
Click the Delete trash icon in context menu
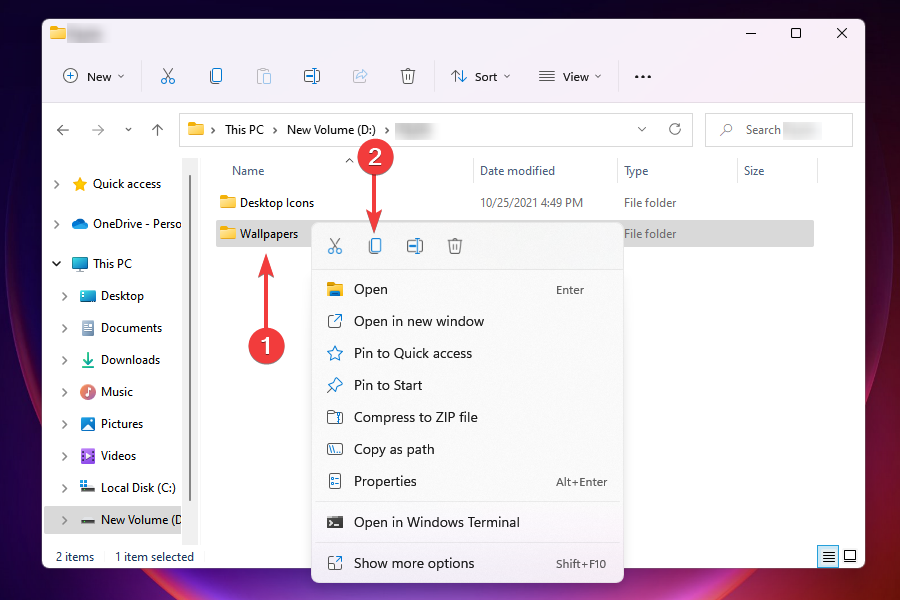(x=455, y=246)
